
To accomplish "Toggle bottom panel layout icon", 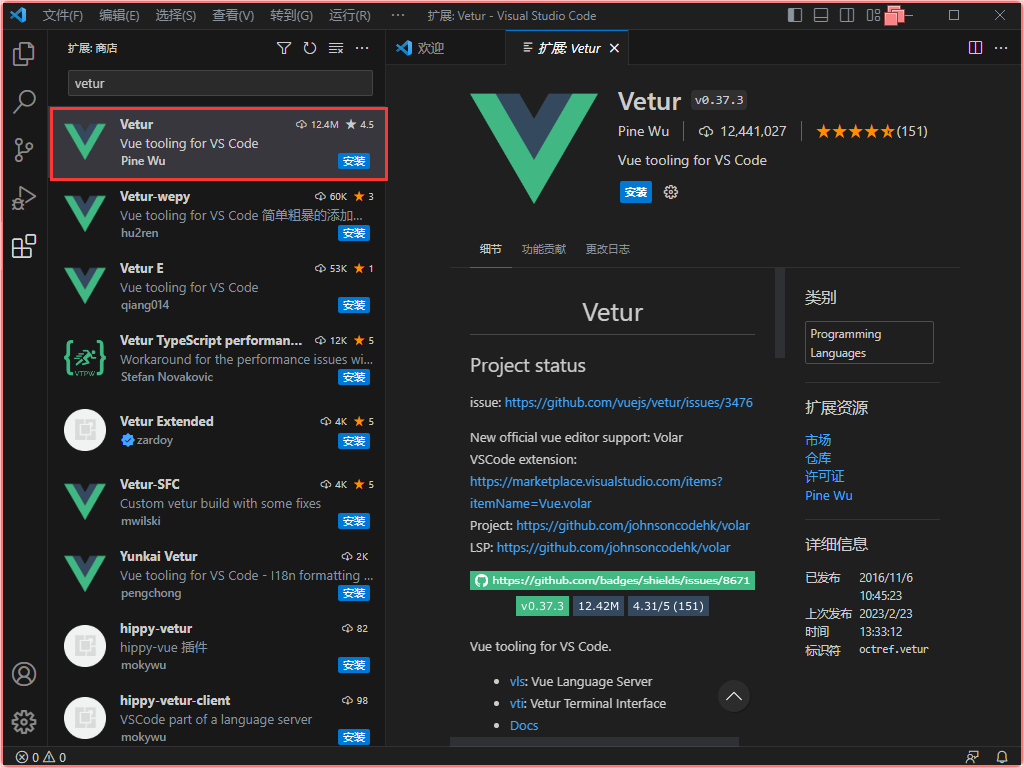I will [821, 15].
